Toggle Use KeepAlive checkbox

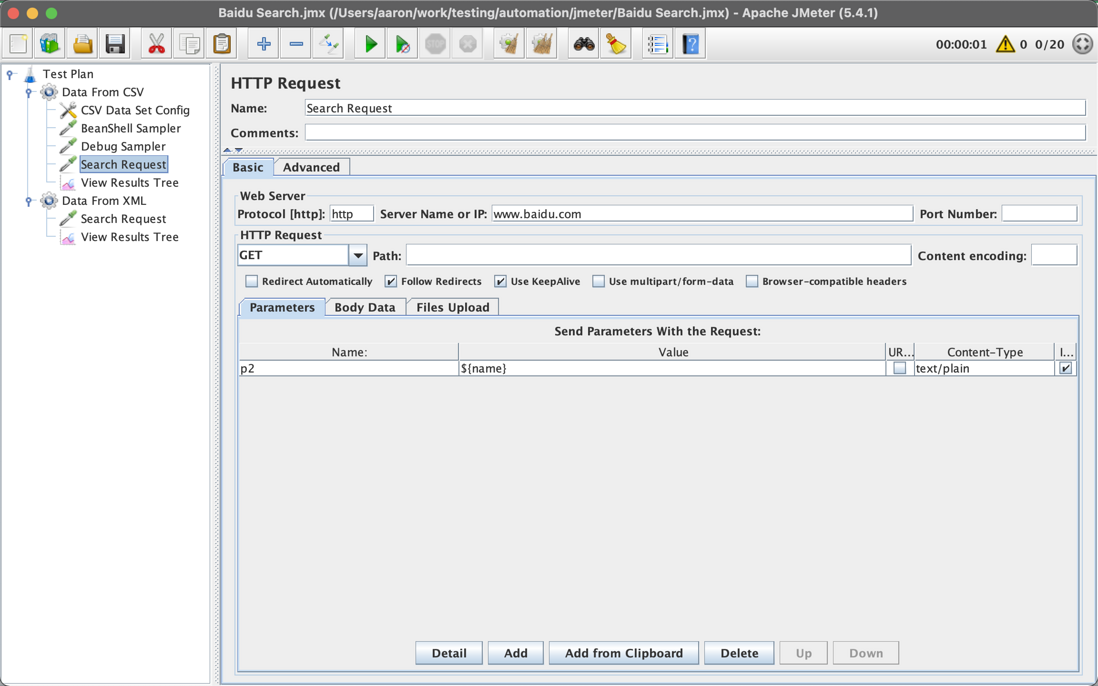pyautogui.click(x=500, y=281)
